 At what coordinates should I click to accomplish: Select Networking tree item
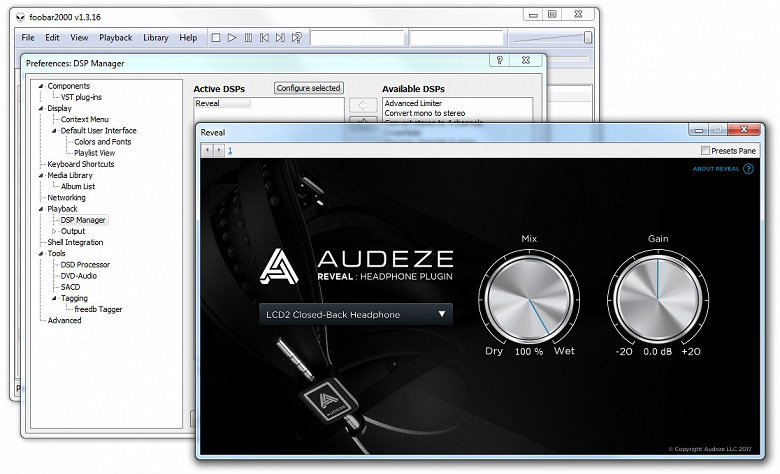[x=66, y=198]
